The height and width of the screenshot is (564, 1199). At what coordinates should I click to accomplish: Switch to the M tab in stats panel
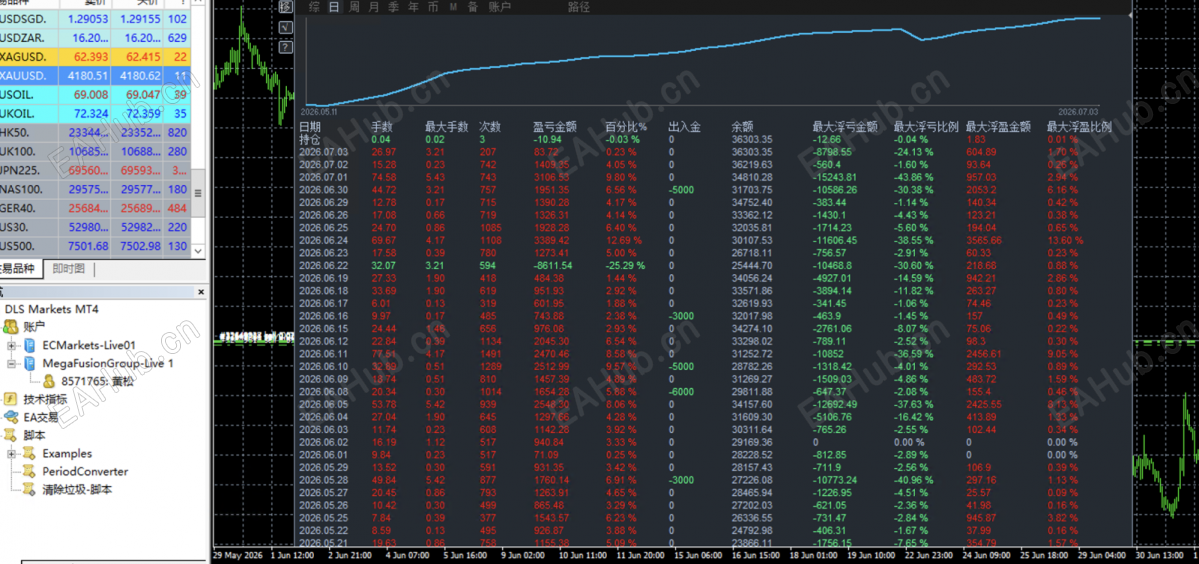(453, 7)
